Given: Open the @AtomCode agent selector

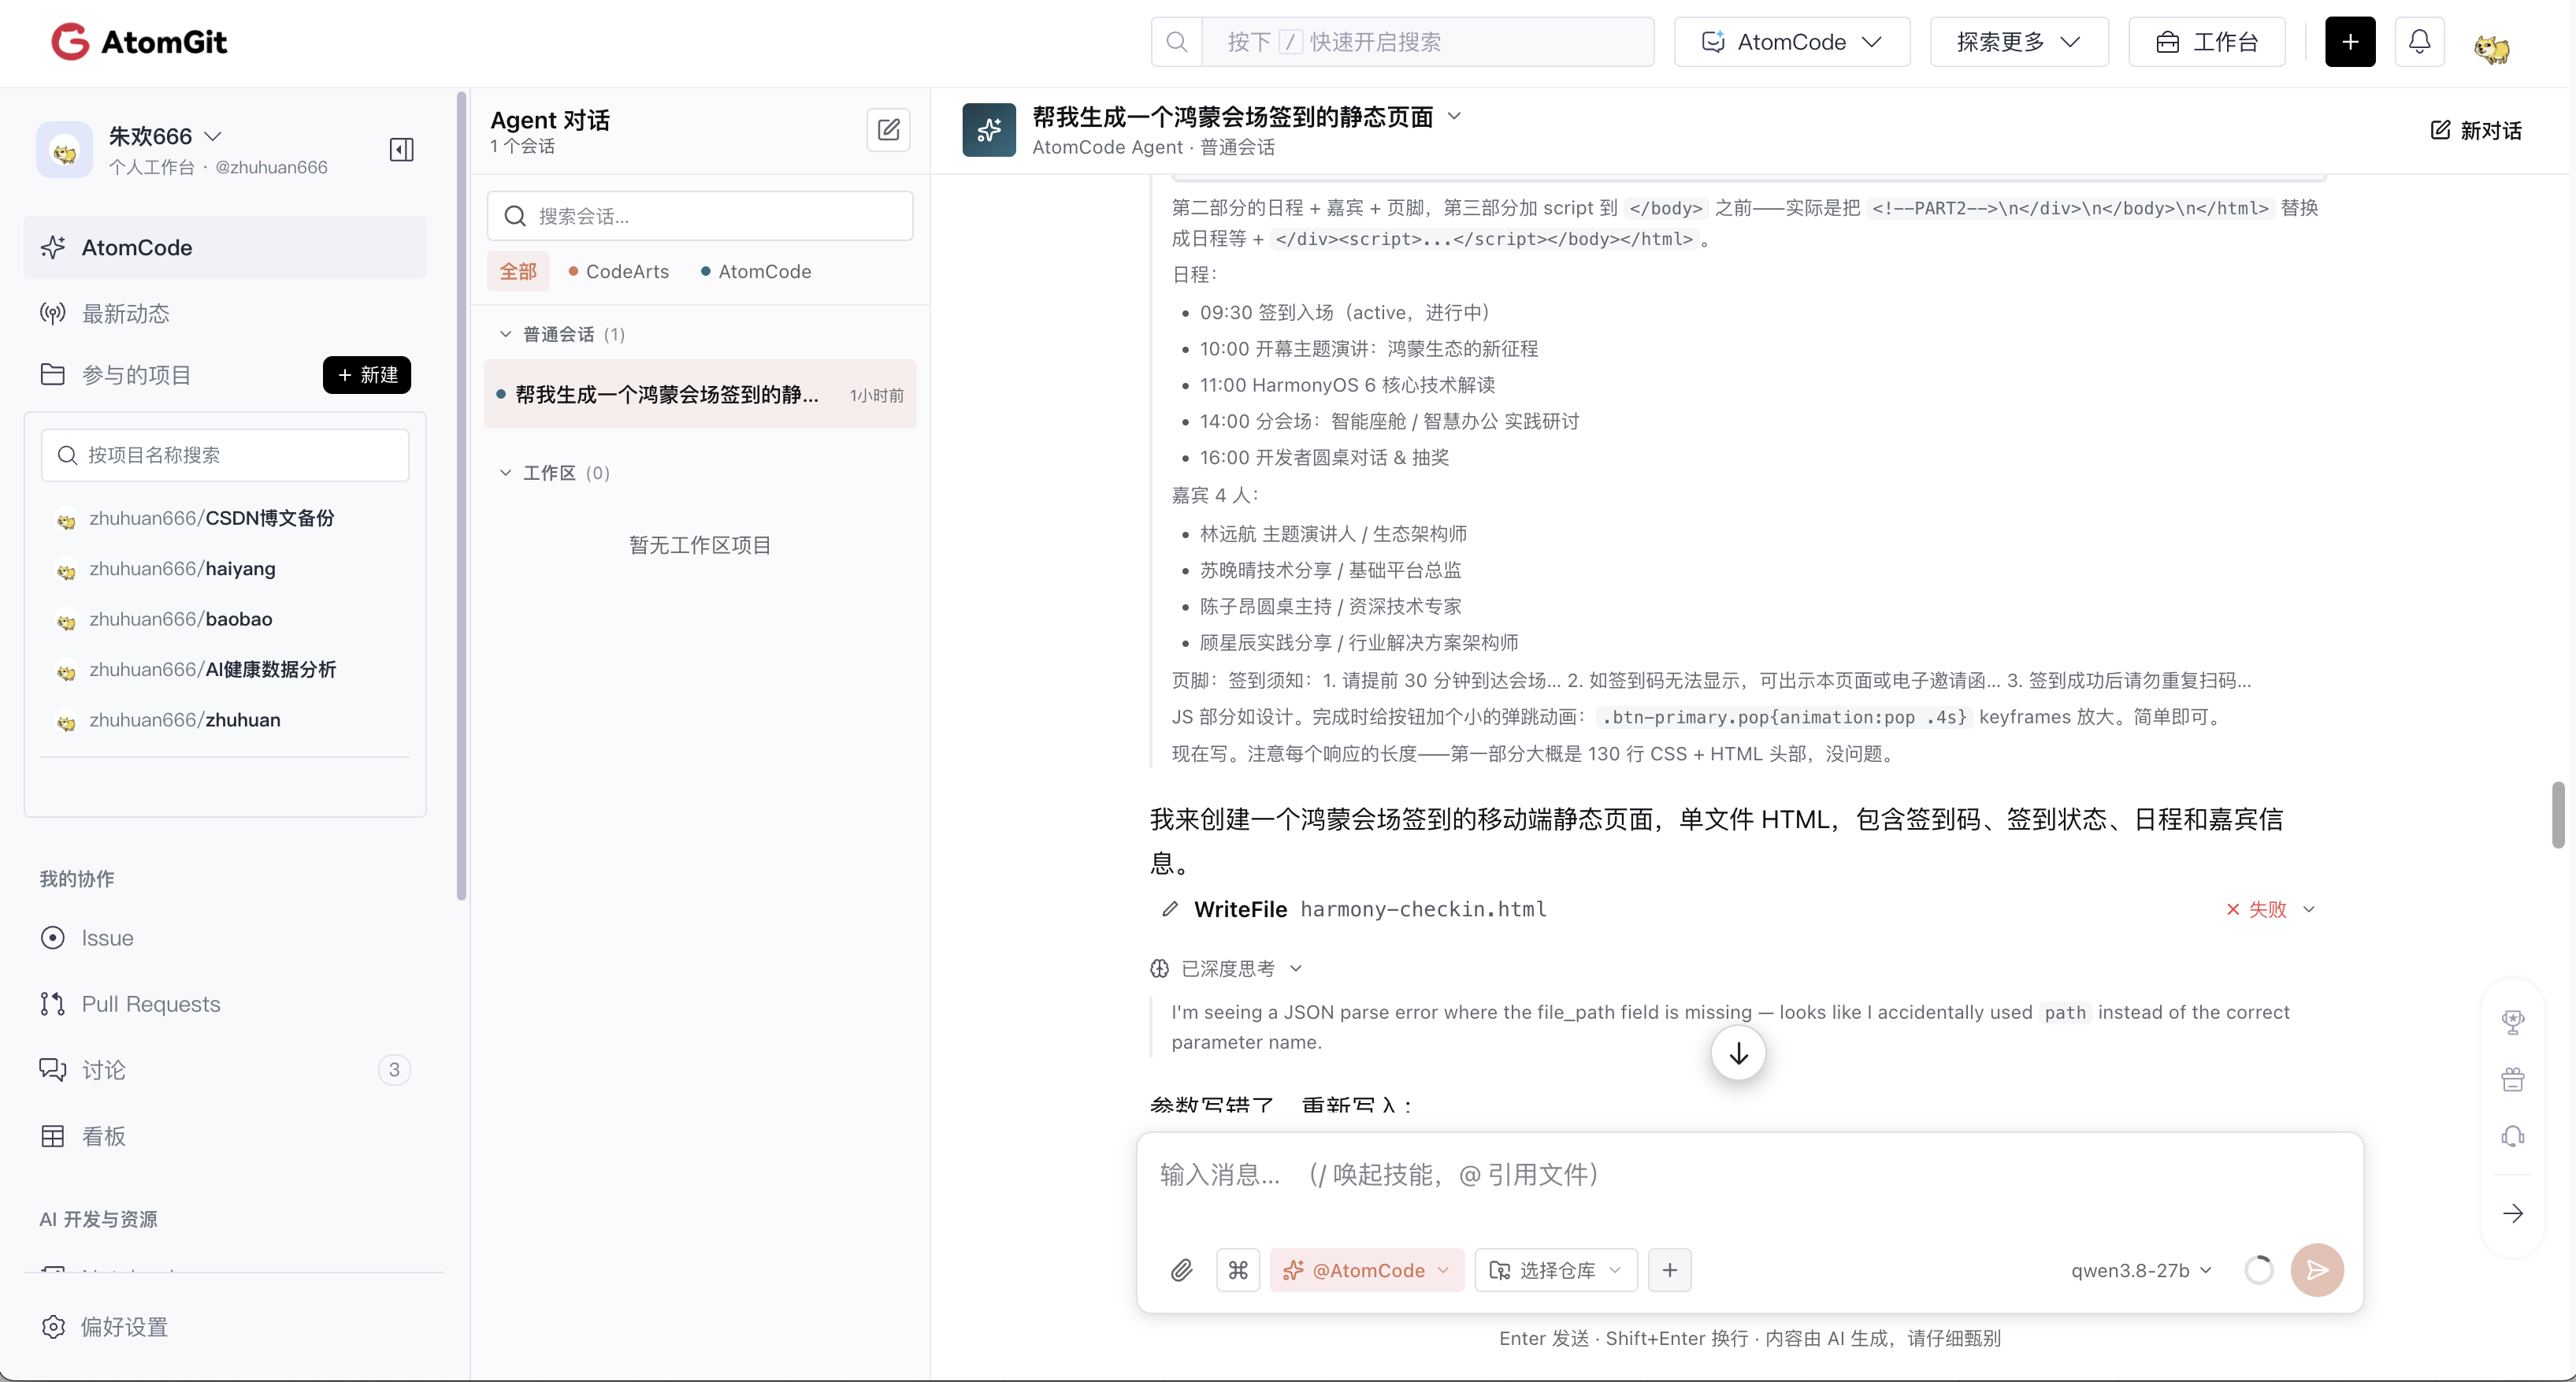Looking at the screenshot, I should pyautogui.click(x=1366, y=1270).
